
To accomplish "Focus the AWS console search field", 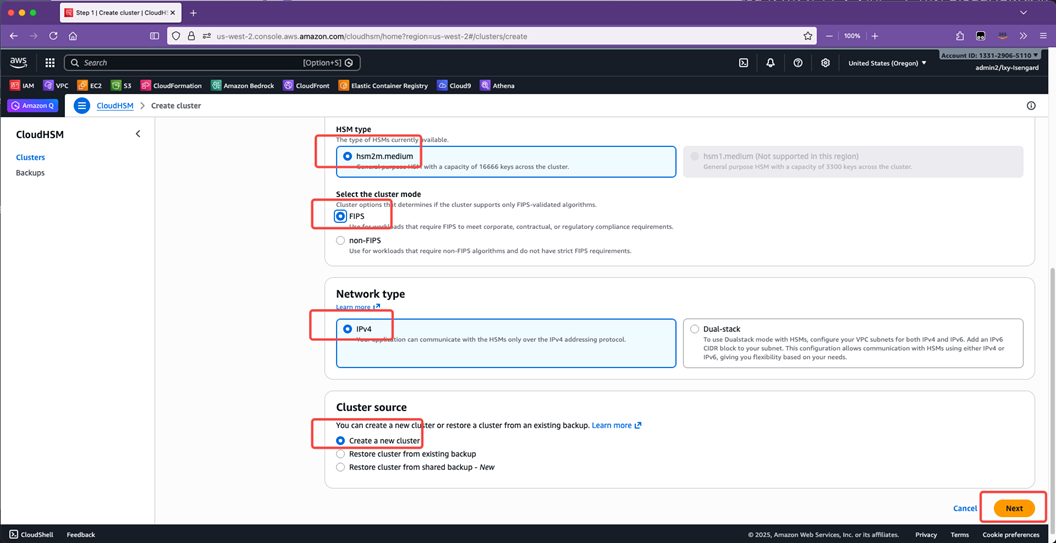I will click(210, 63).
